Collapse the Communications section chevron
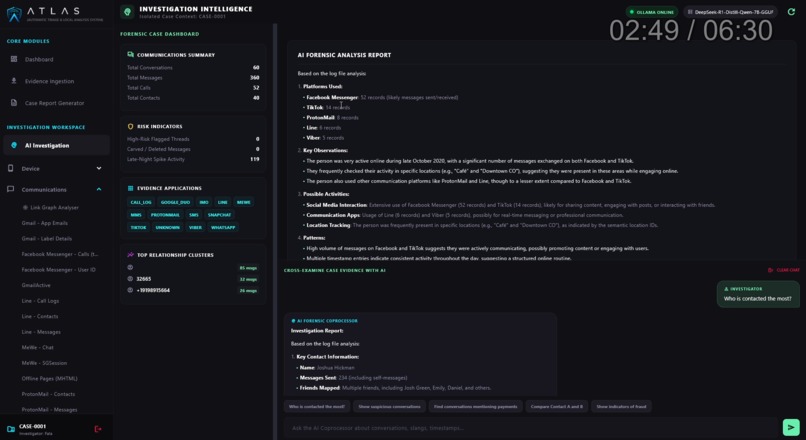This screenshot has width=806, height=440. 99,190
